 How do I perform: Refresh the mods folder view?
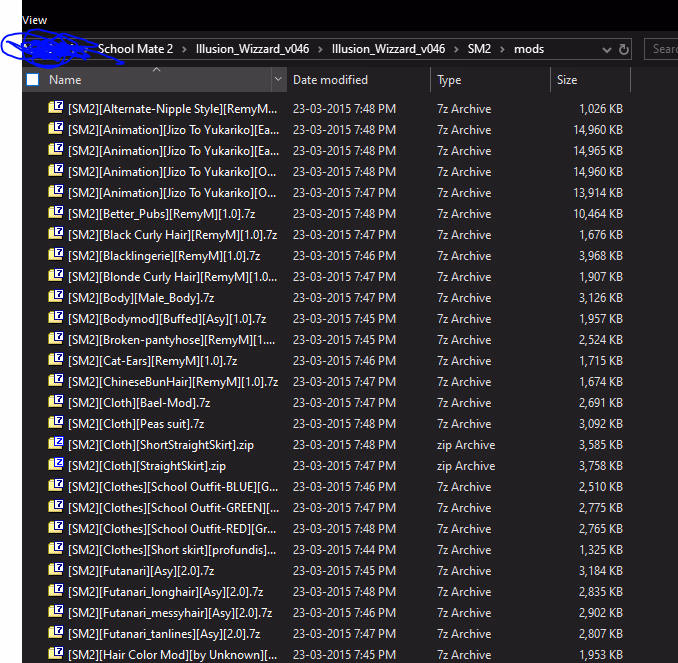click(x=624, y=49)
